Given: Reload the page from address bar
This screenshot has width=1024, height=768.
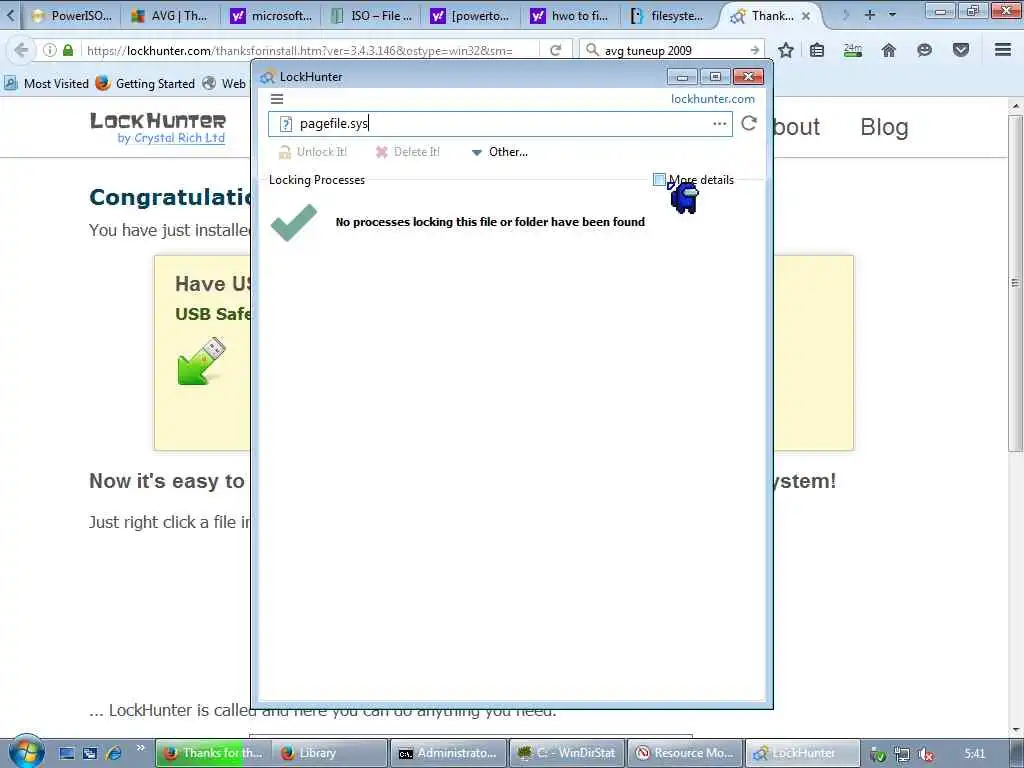Looking at the screenshot, I should [556, 50].
